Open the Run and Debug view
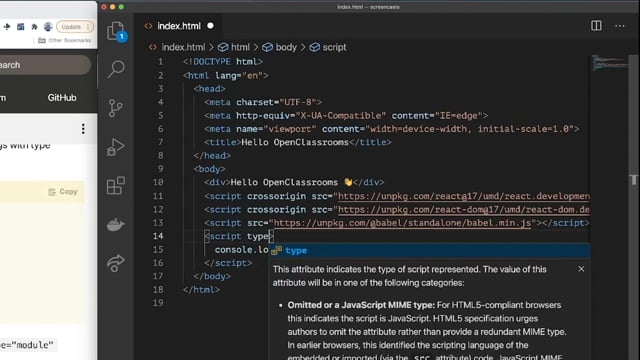 (116, 147)
